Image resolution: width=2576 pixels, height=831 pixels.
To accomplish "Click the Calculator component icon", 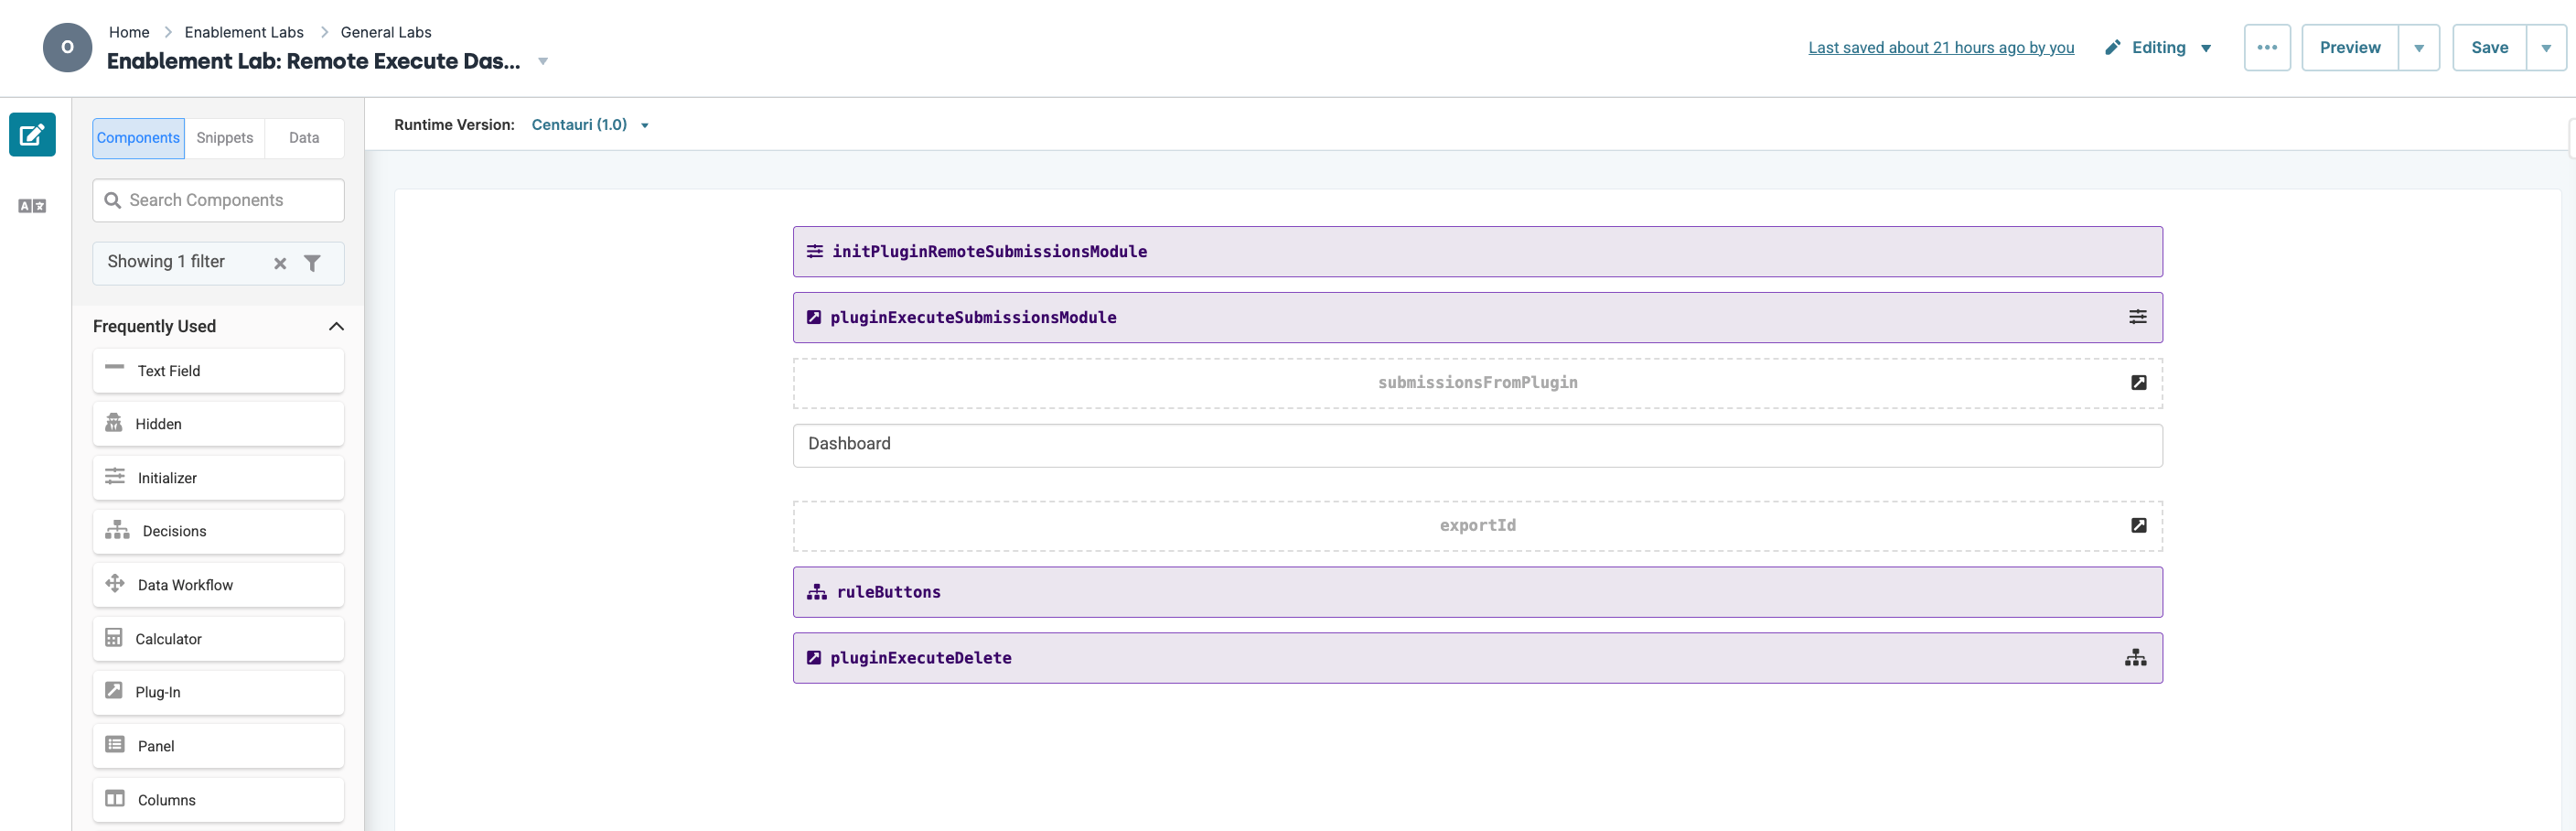I will [116, 638].
